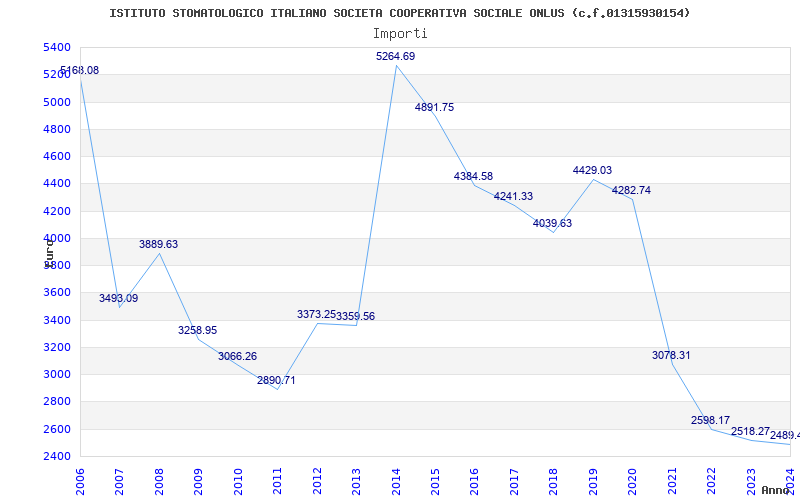800x500 pixels.
Task: Click the 2007 x-axis year label
Action: point(119,482)
